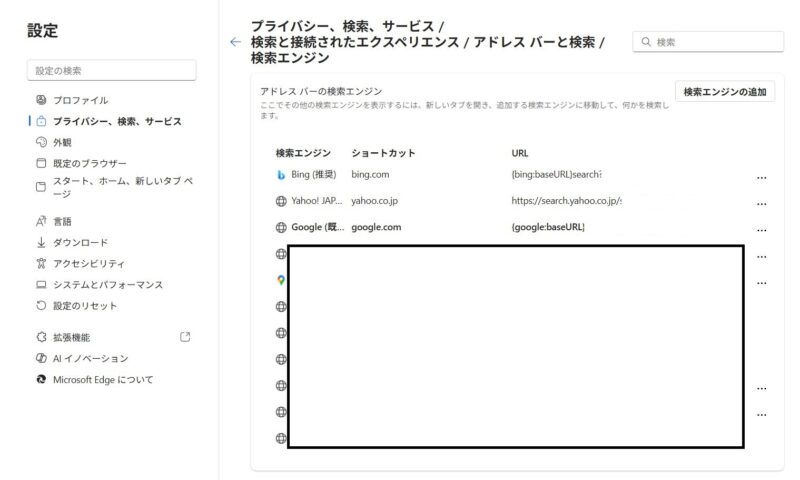Click the 設定のリセット reset arrow icon
The image size is (800, 480).
(x=41, y=306)
